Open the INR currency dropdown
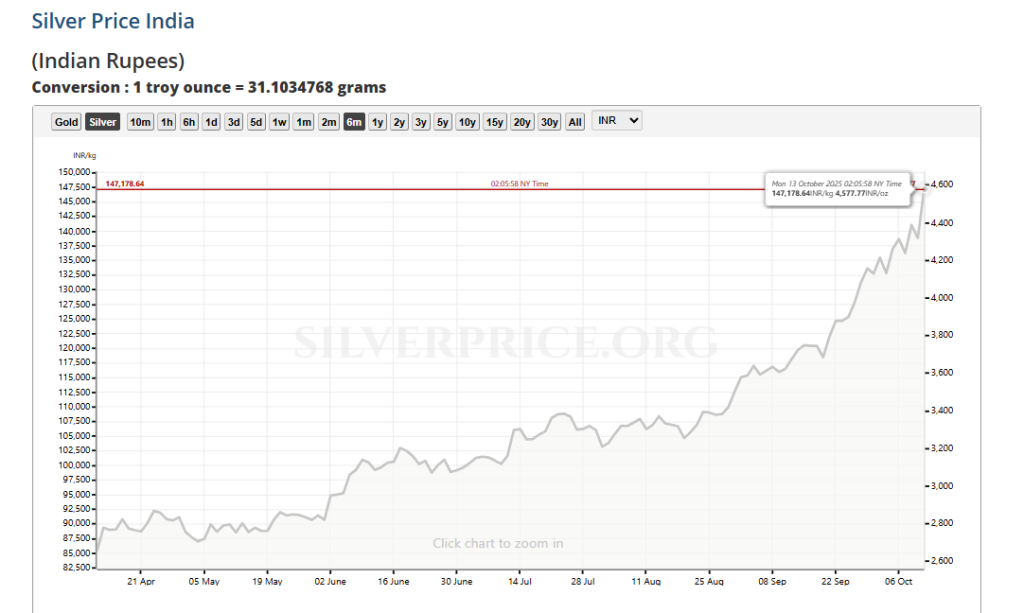The width and height of the screenshot is (1024, 613). pos(617,121)
